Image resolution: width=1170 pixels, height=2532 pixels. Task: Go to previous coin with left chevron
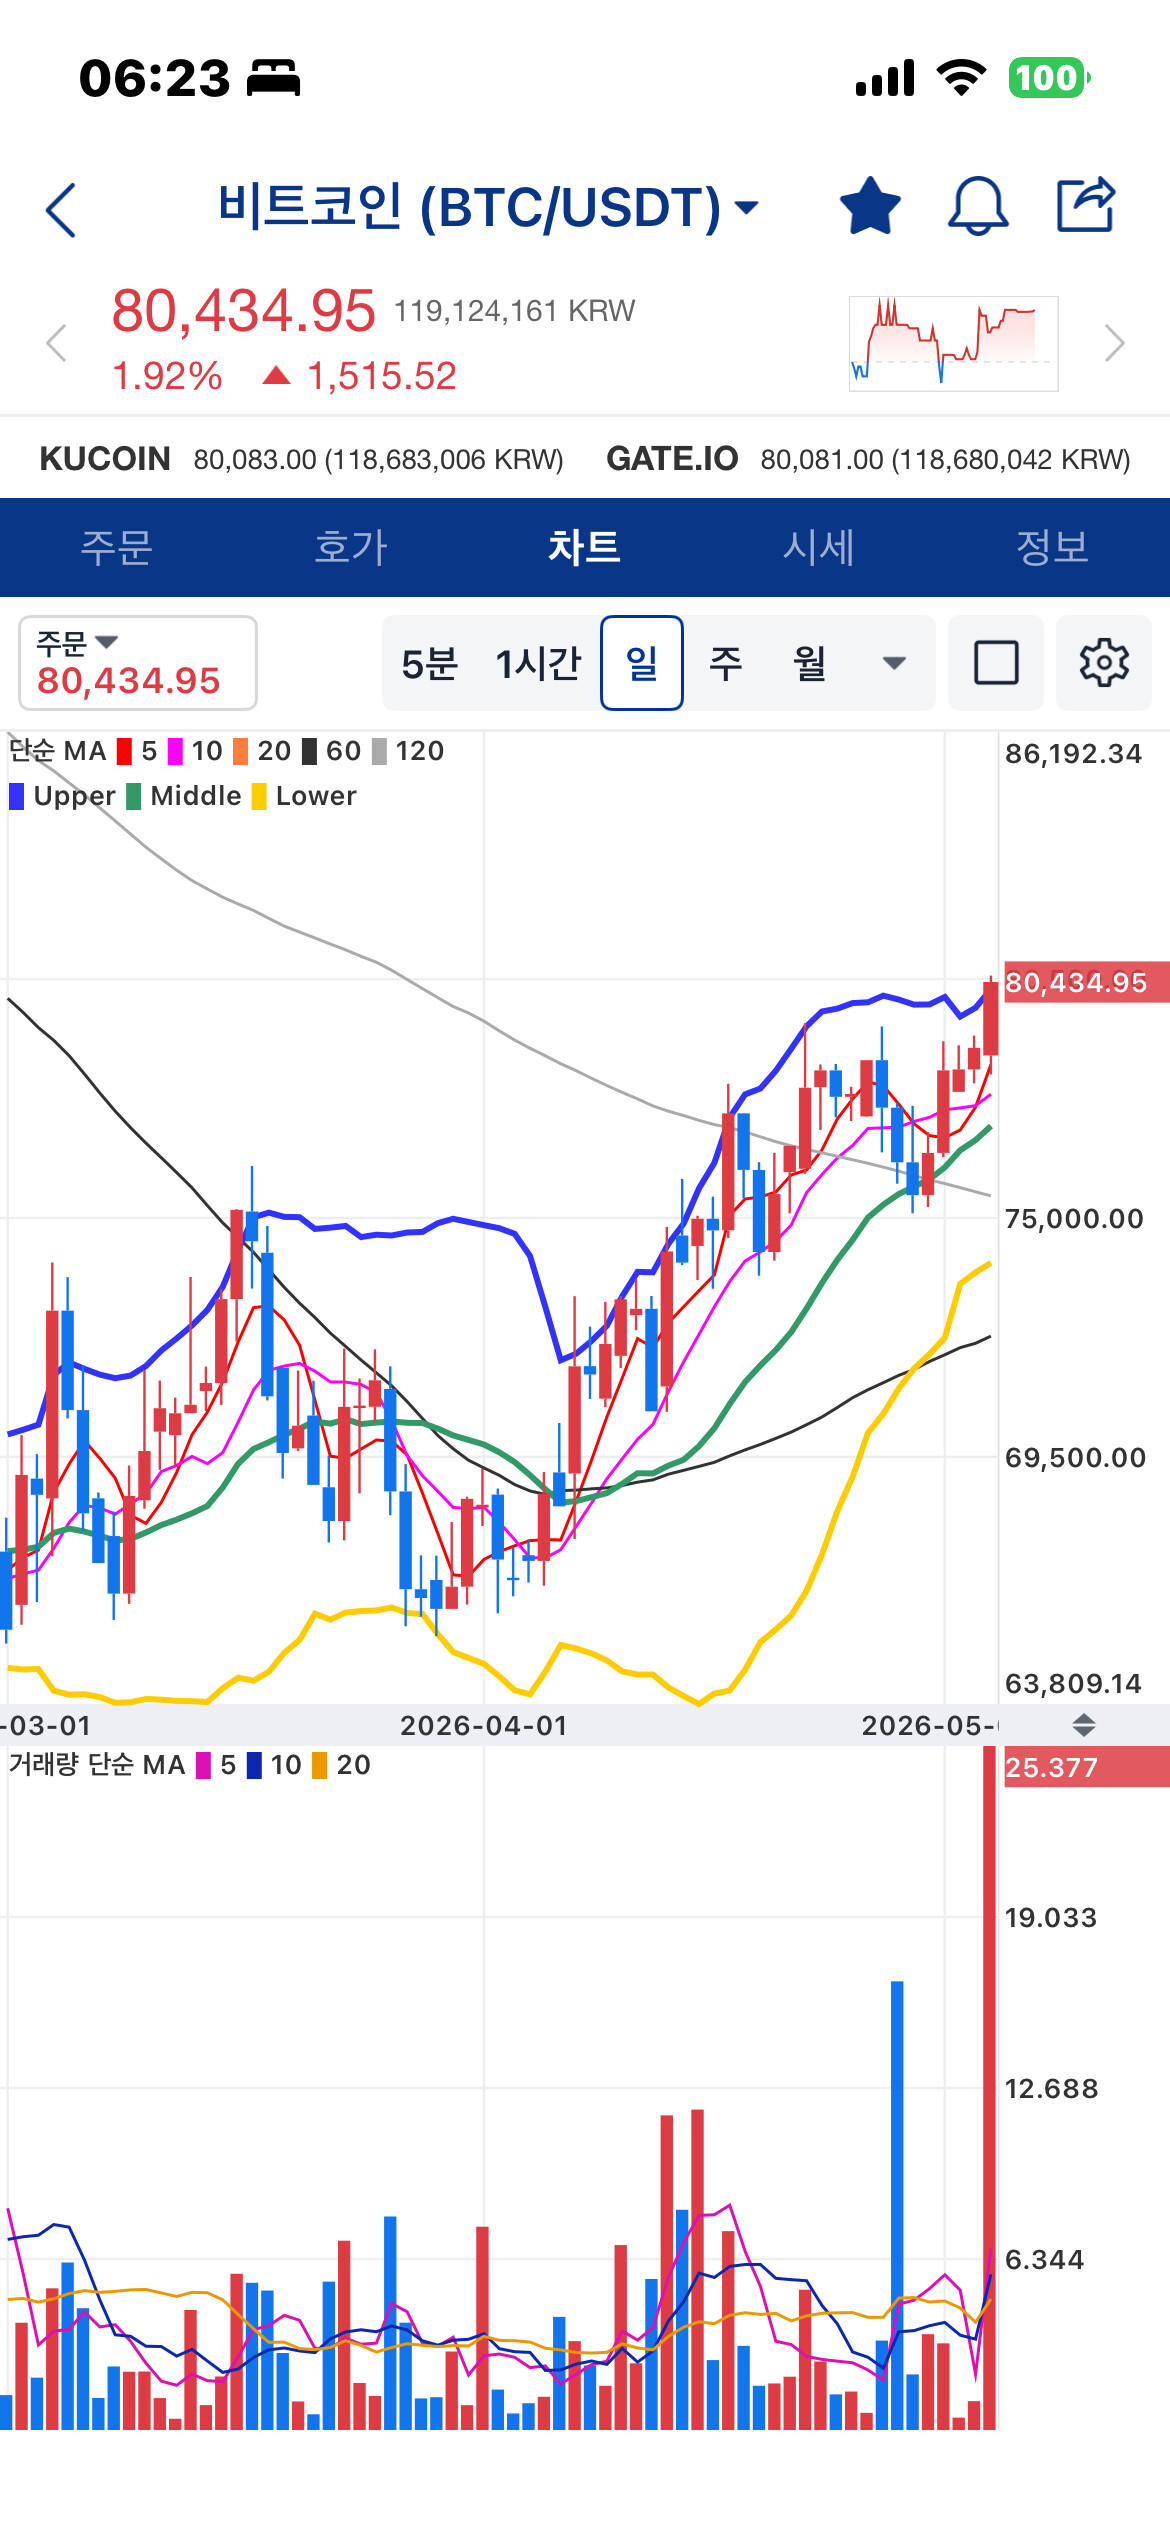pyautogui.click(x=56, y=343)
